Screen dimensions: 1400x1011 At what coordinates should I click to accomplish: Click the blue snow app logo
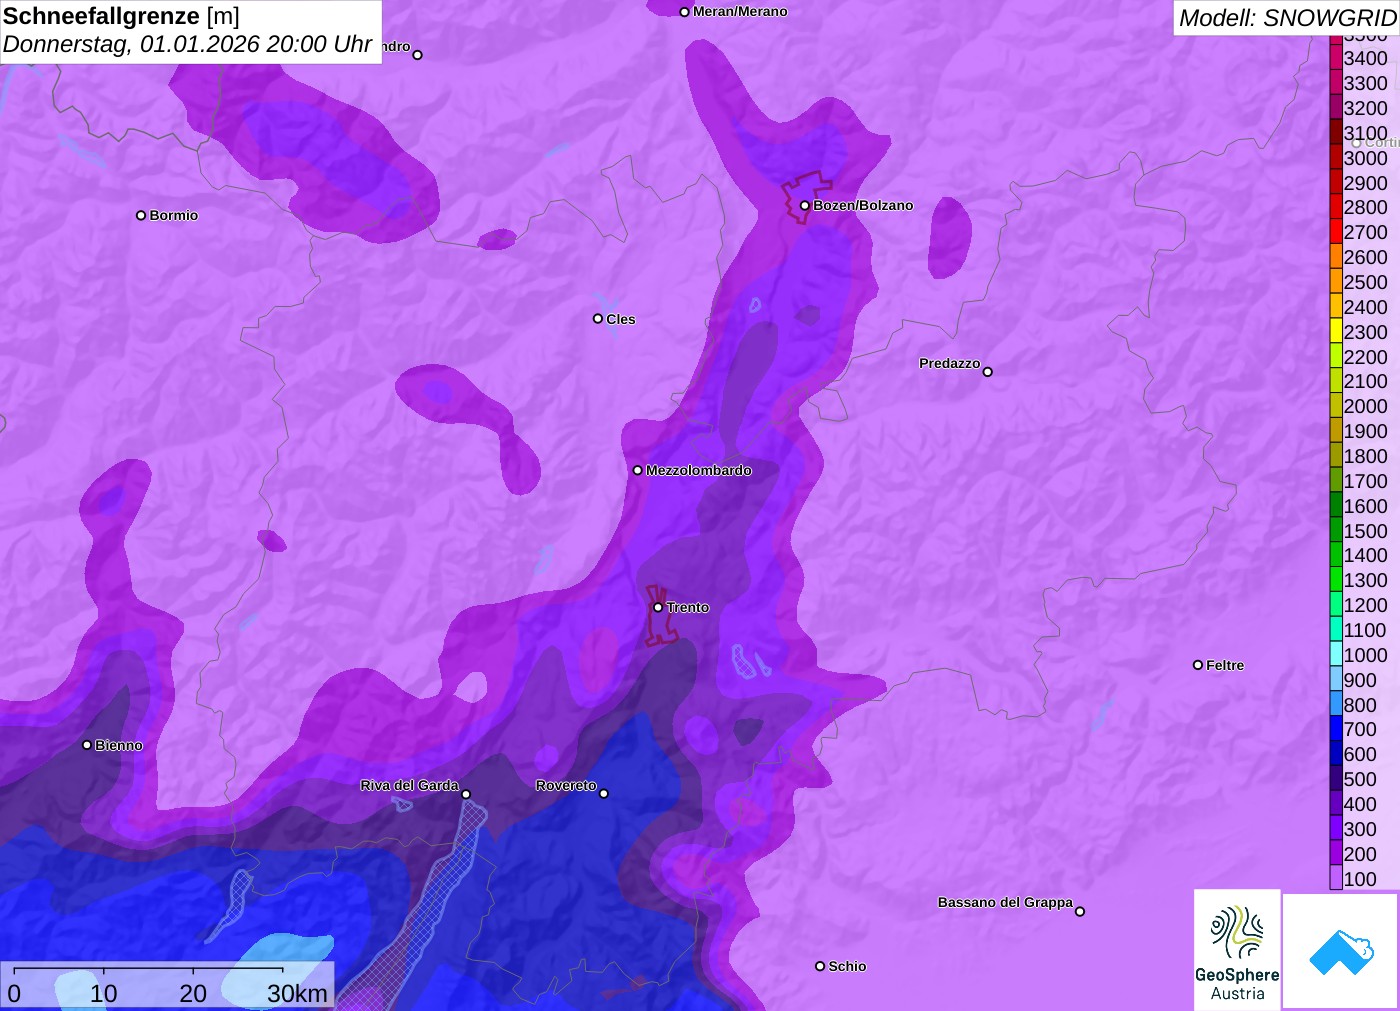[1341, 951]
